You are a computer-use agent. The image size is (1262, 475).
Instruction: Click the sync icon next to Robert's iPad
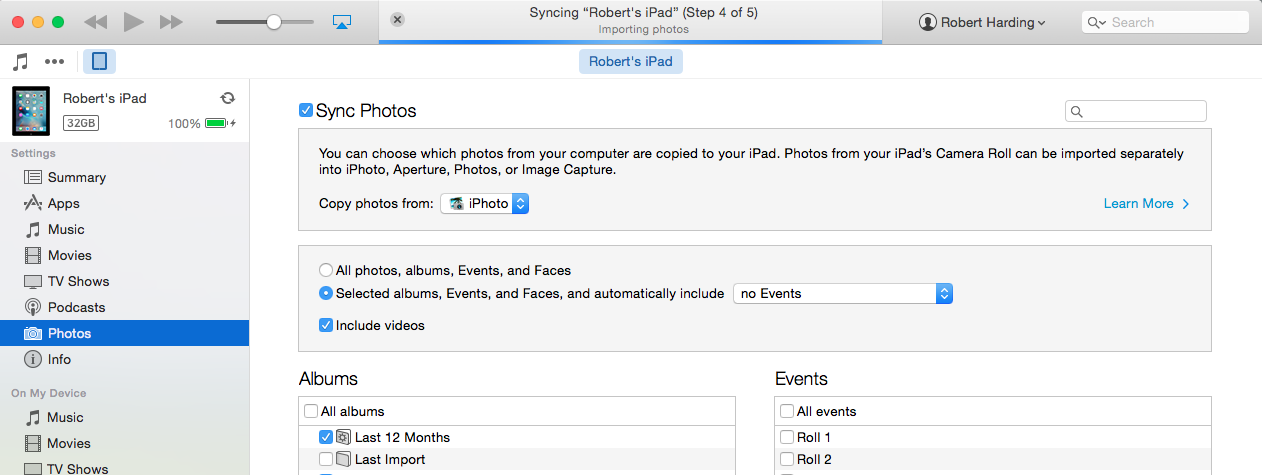[227, 98]
